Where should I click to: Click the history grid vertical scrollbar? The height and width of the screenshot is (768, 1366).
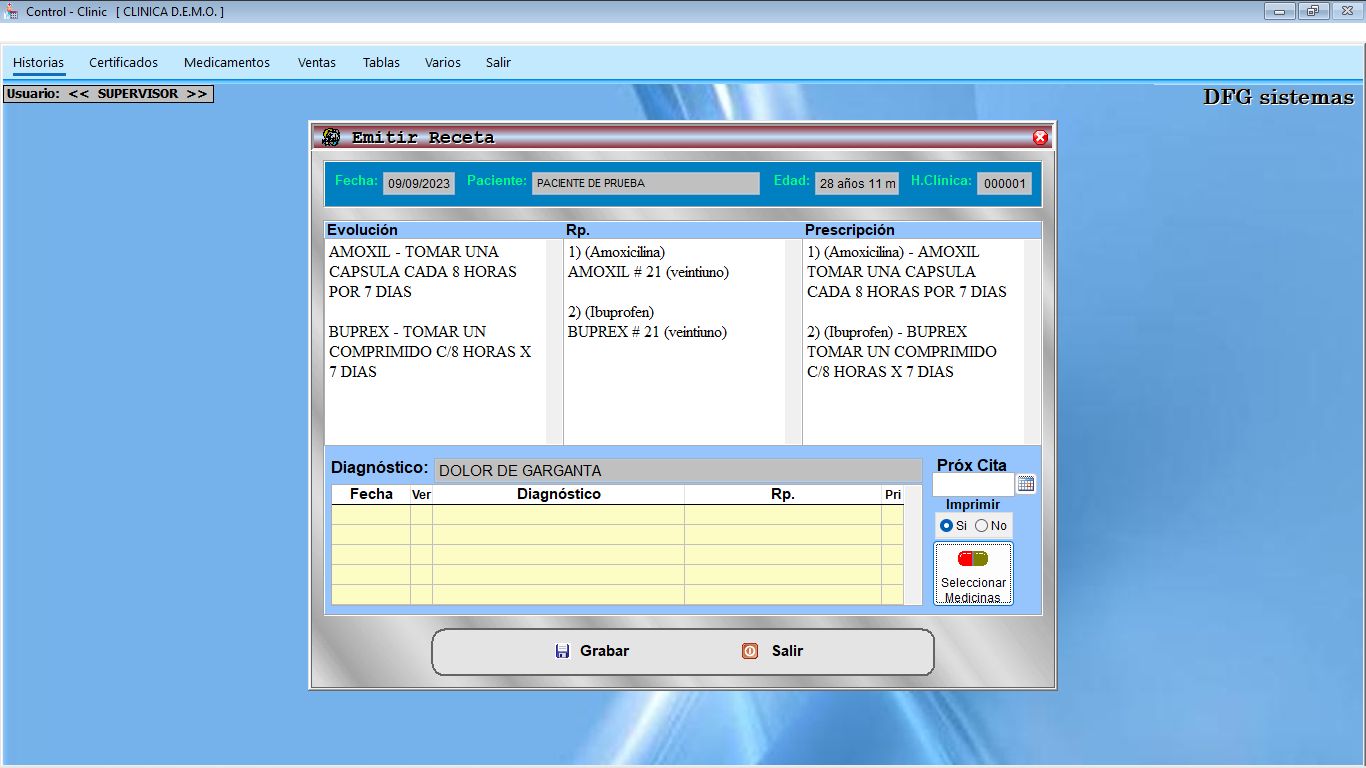[913, 545]
